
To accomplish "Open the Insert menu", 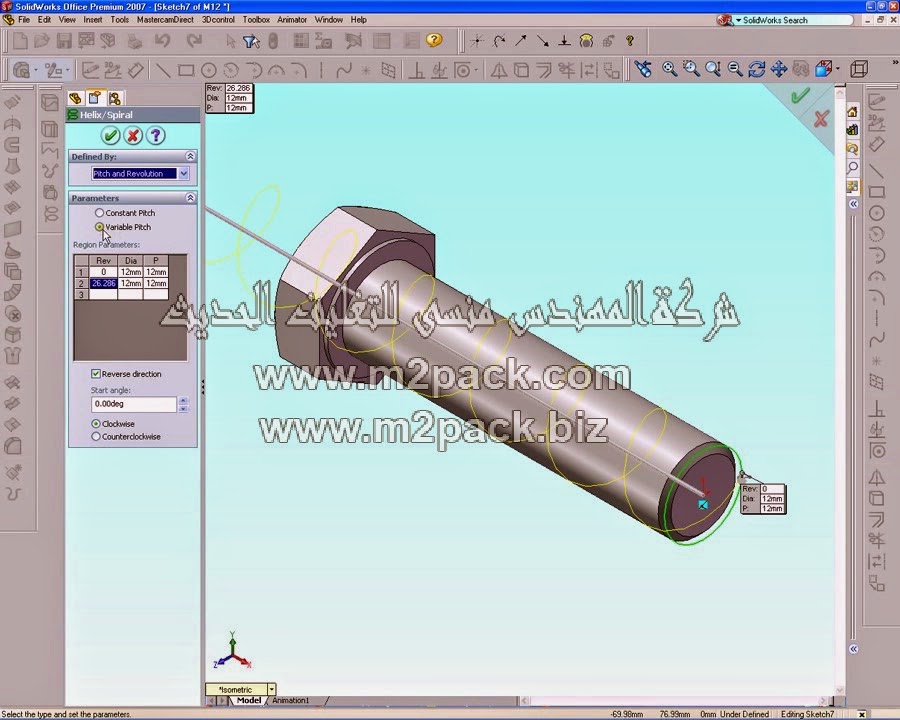I will click(92, 20).
